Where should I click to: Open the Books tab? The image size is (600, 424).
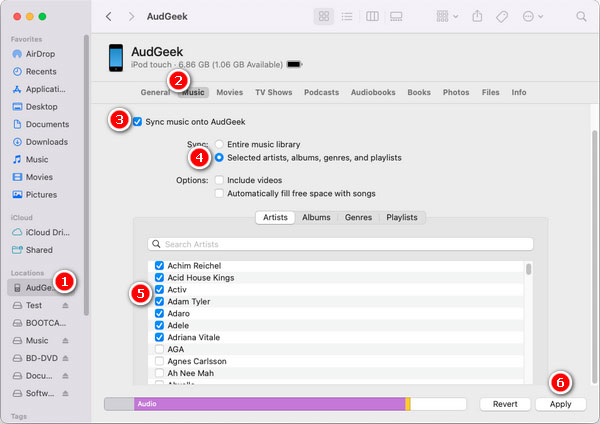tap(419, 92)
